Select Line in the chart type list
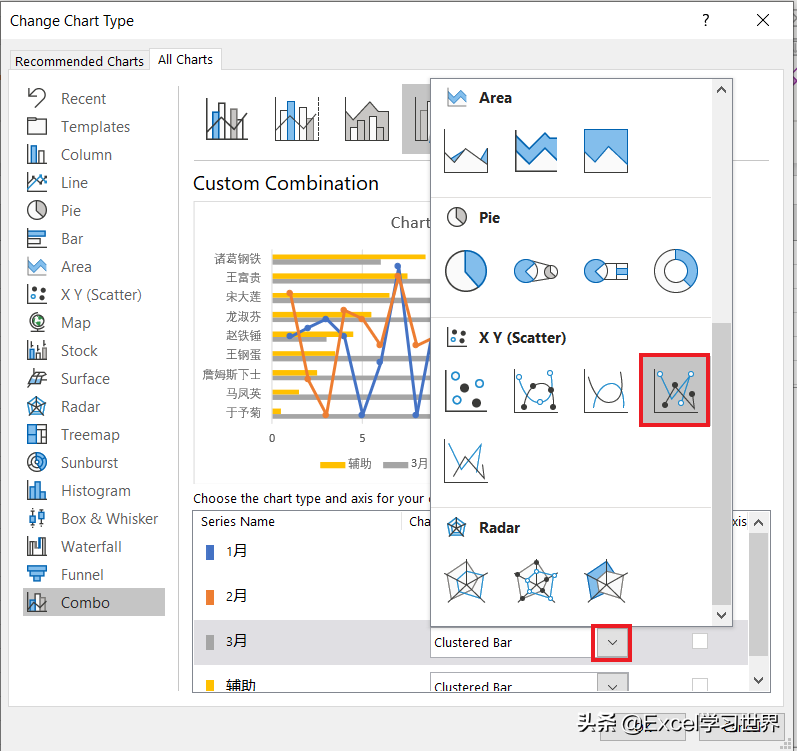This screenshot has height=751, width=797. coord(94,182)
